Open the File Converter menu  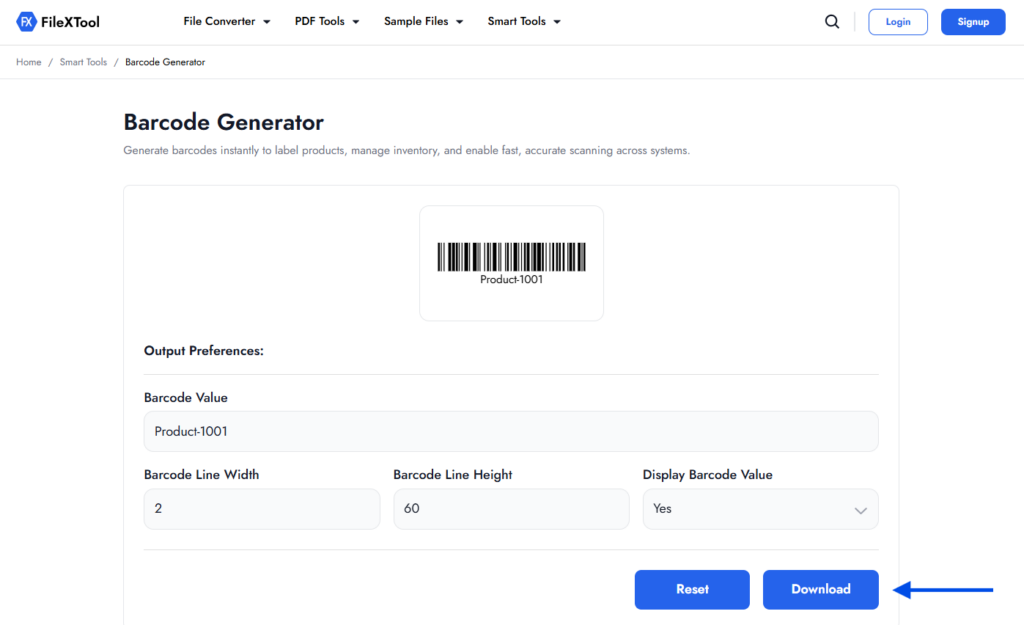219,21
